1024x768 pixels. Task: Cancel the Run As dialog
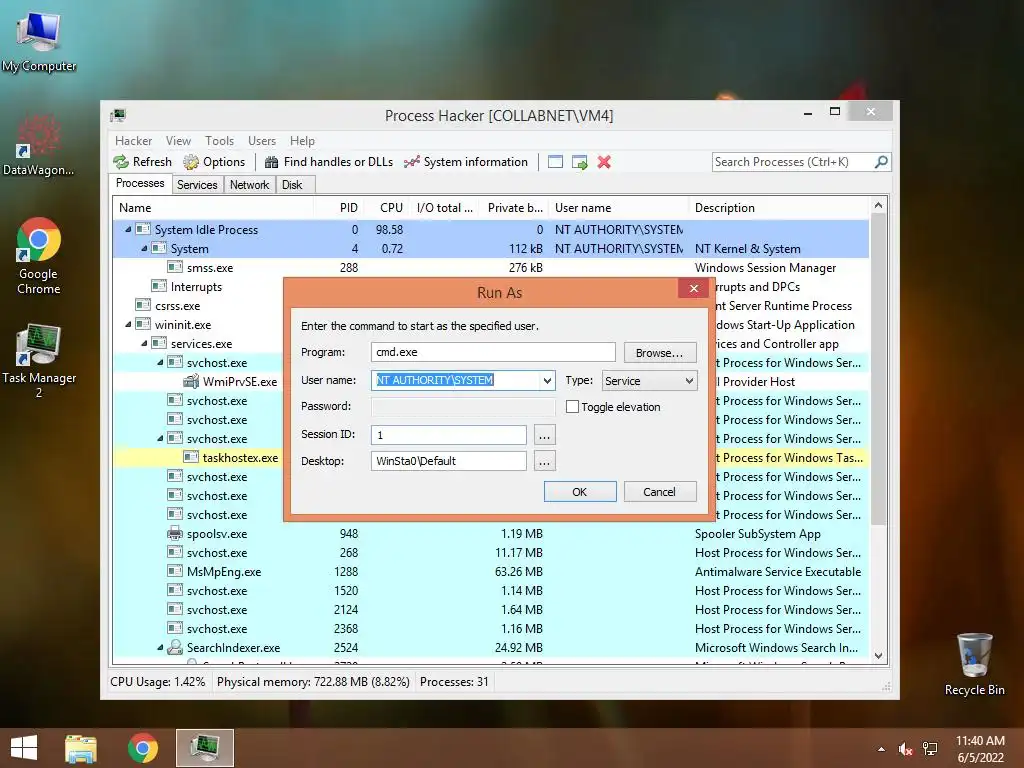pyautogui.click(x=660, y=492)
